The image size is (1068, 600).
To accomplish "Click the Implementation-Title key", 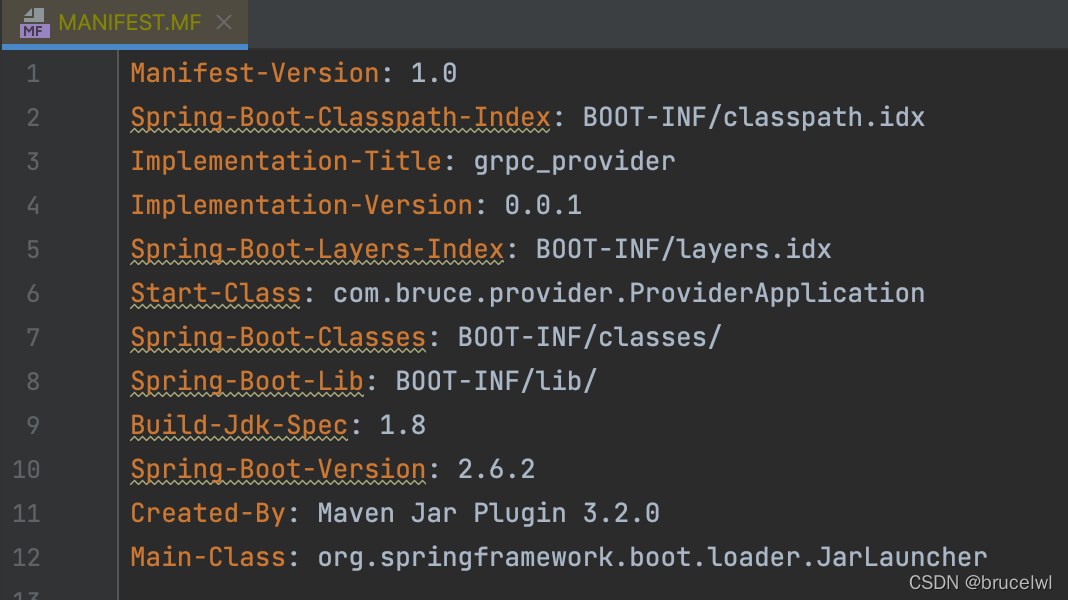I will pyautogui.click(x=286, y=161).
